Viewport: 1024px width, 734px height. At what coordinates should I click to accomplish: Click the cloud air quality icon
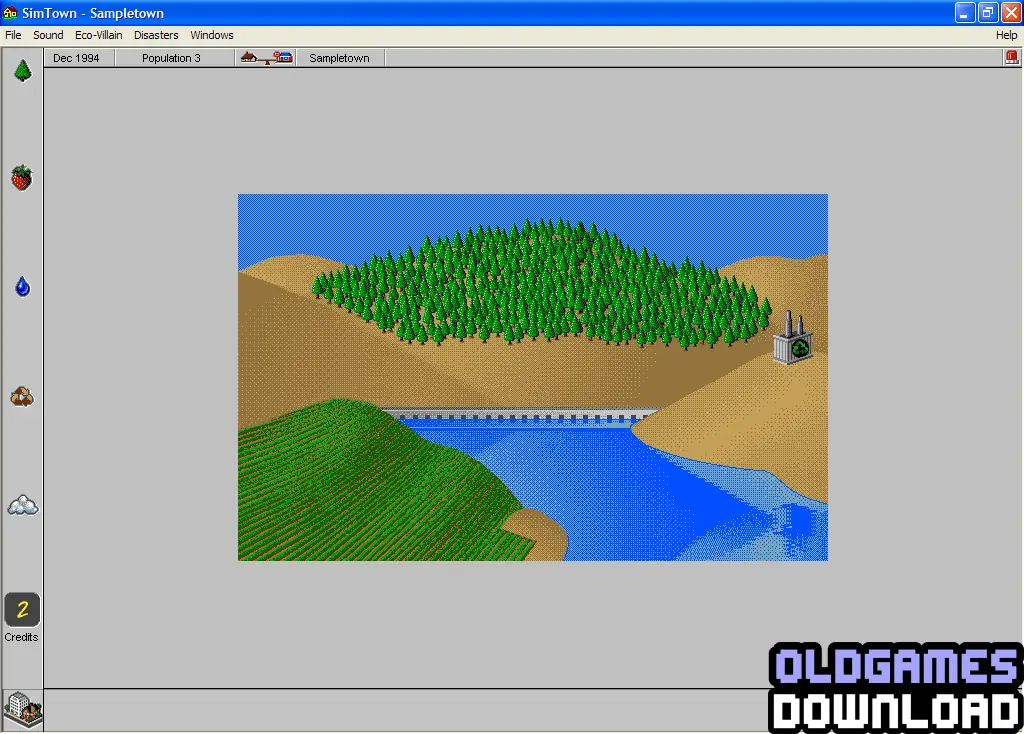[x=23, y=505]
